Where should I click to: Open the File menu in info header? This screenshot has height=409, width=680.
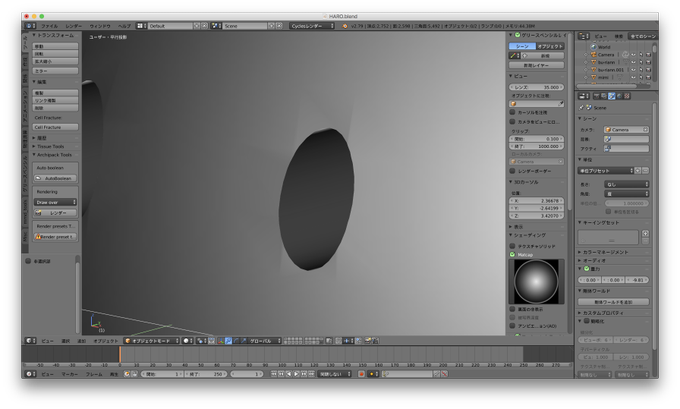[x=49, y=26]
